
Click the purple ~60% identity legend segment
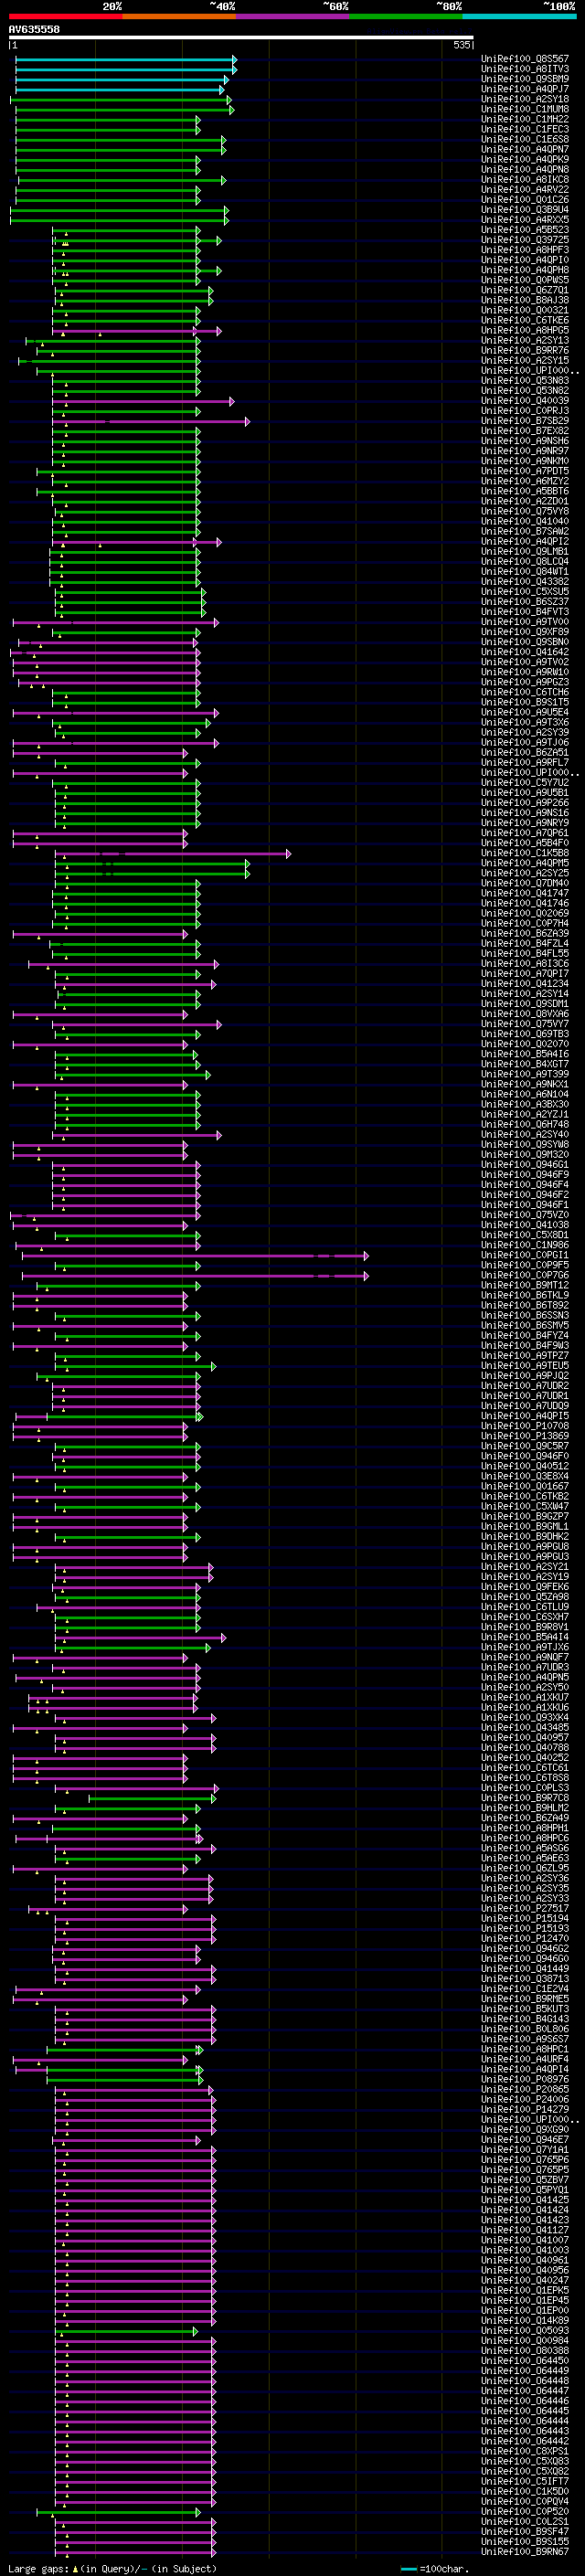click(293, 16)
